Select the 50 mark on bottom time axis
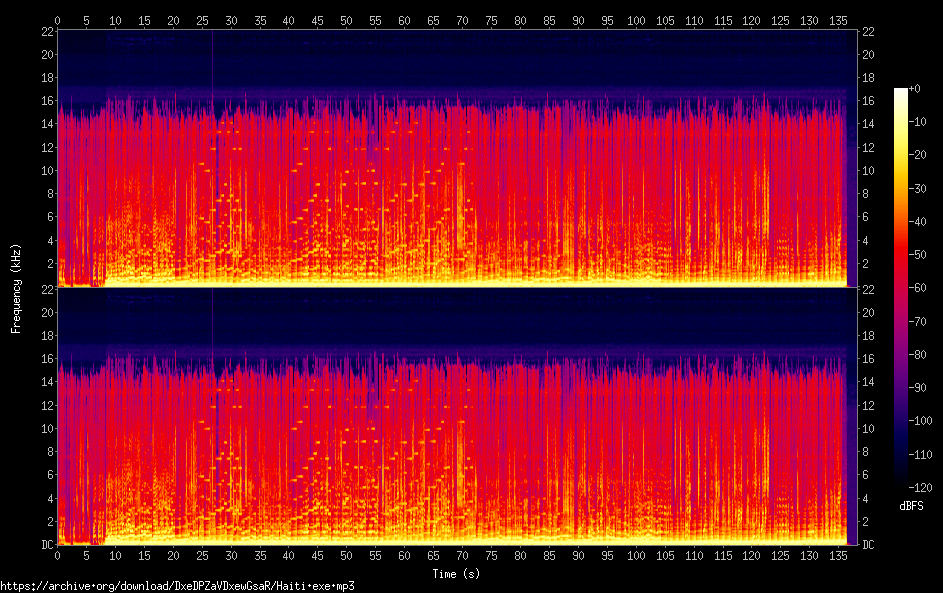 347,555
